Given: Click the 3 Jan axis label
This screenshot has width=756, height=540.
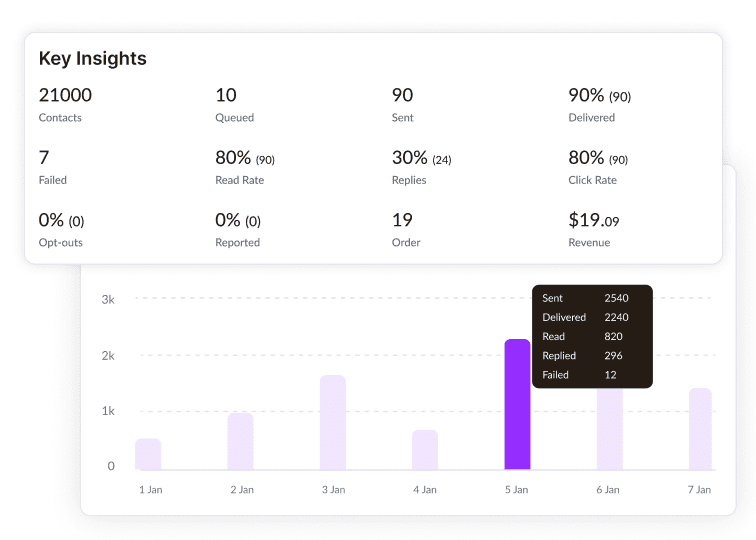Looking at the screenshot, I should 334,490.
